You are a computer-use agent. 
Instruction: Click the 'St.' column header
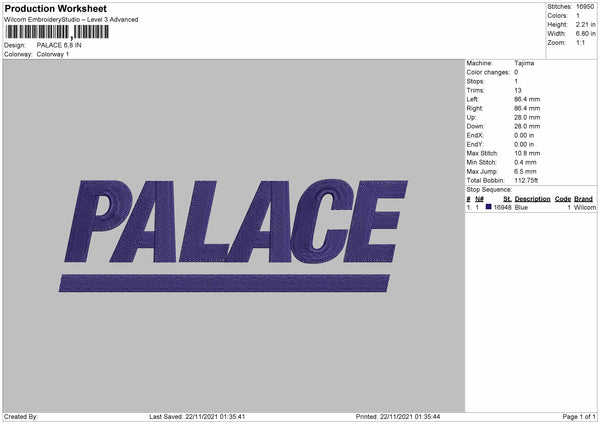(x=507, y=199)
